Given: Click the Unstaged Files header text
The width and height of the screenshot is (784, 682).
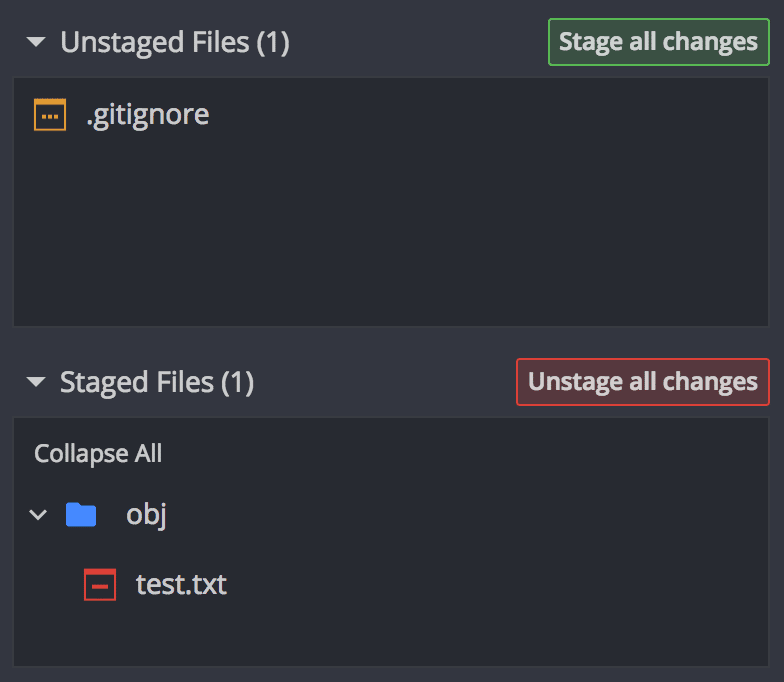Looking at the screenshot, I should [x=150, y=42].
